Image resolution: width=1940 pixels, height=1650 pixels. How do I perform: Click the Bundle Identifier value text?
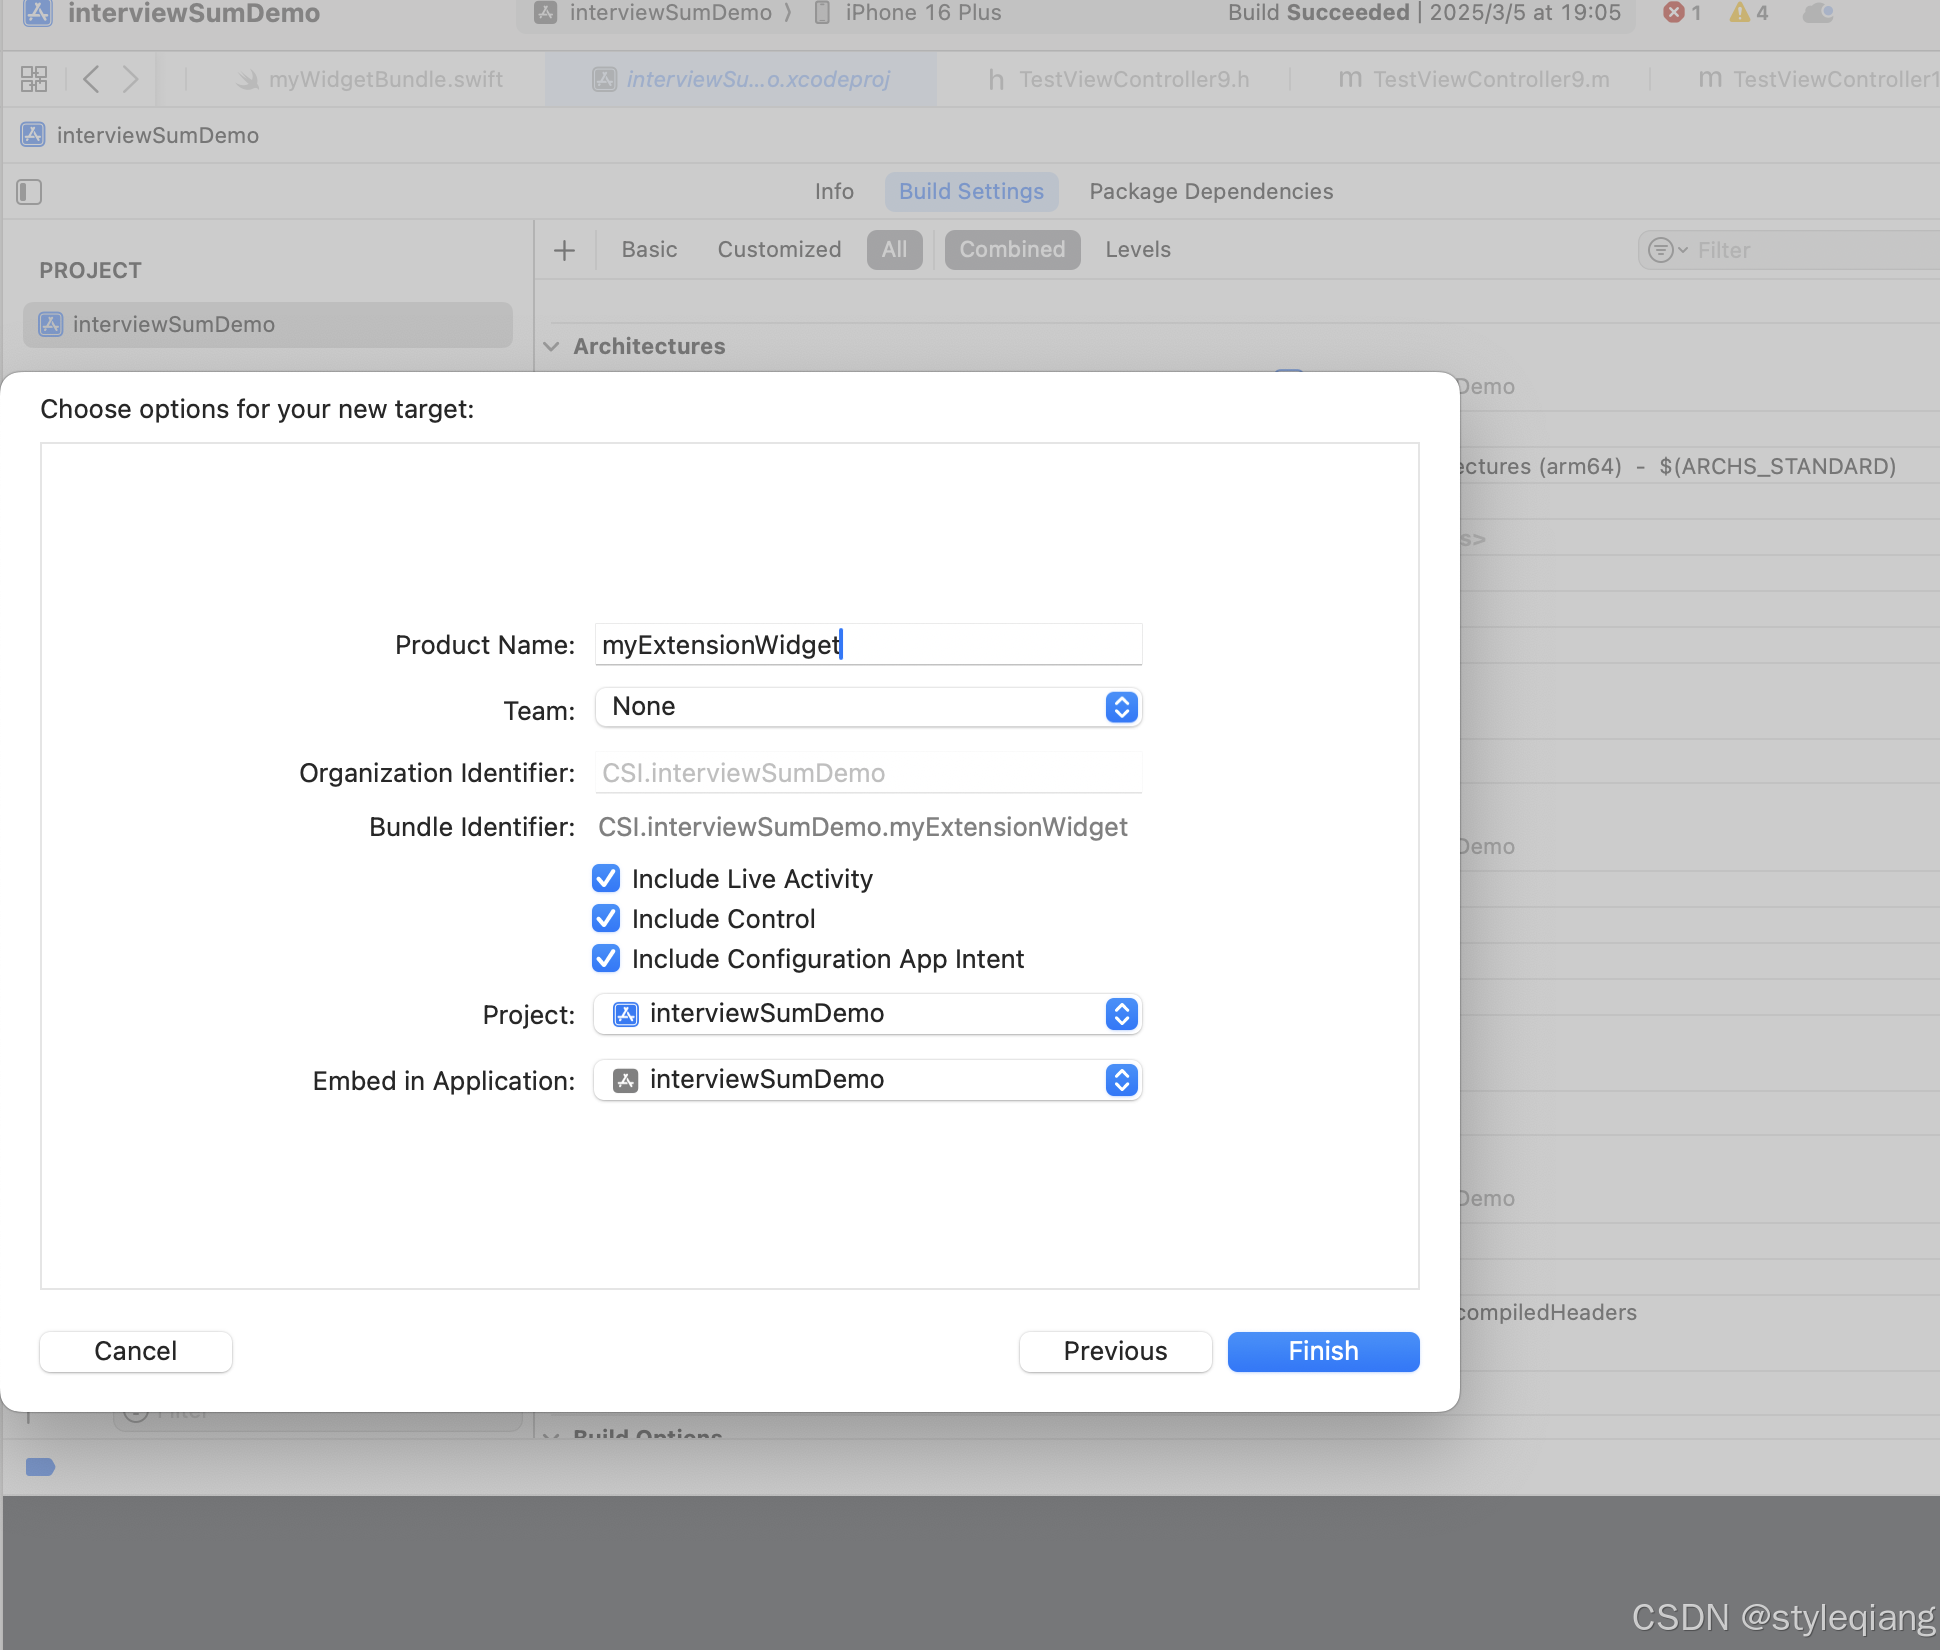coord(863,827)
